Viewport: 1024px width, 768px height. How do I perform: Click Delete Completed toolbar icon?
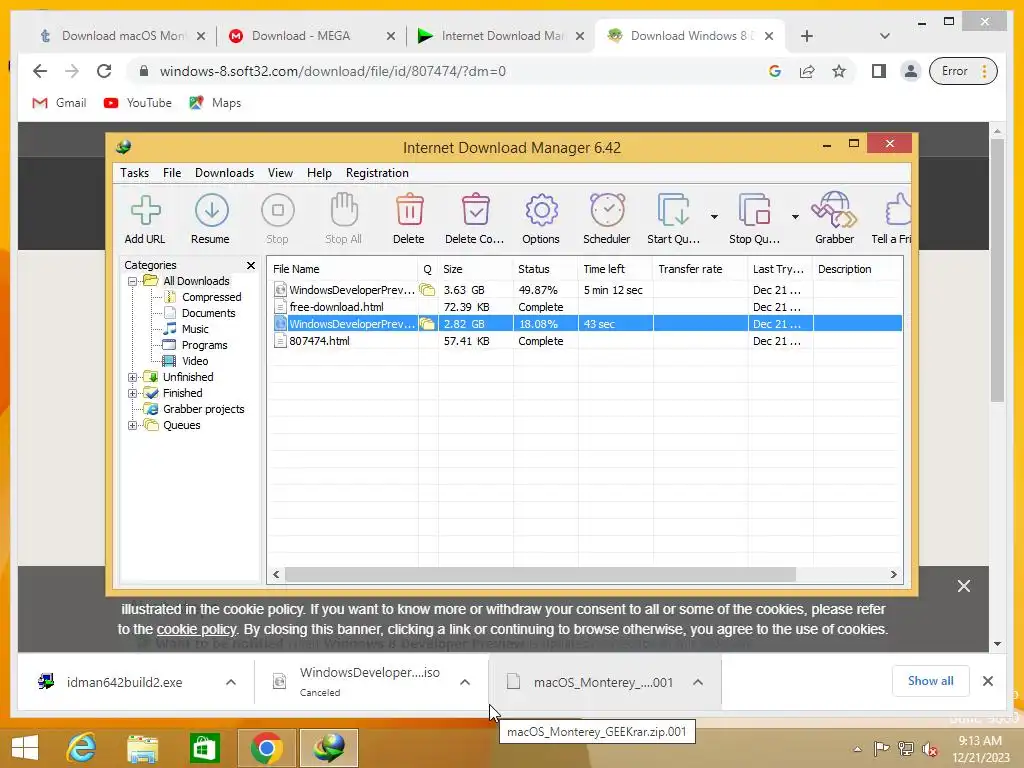475,218
